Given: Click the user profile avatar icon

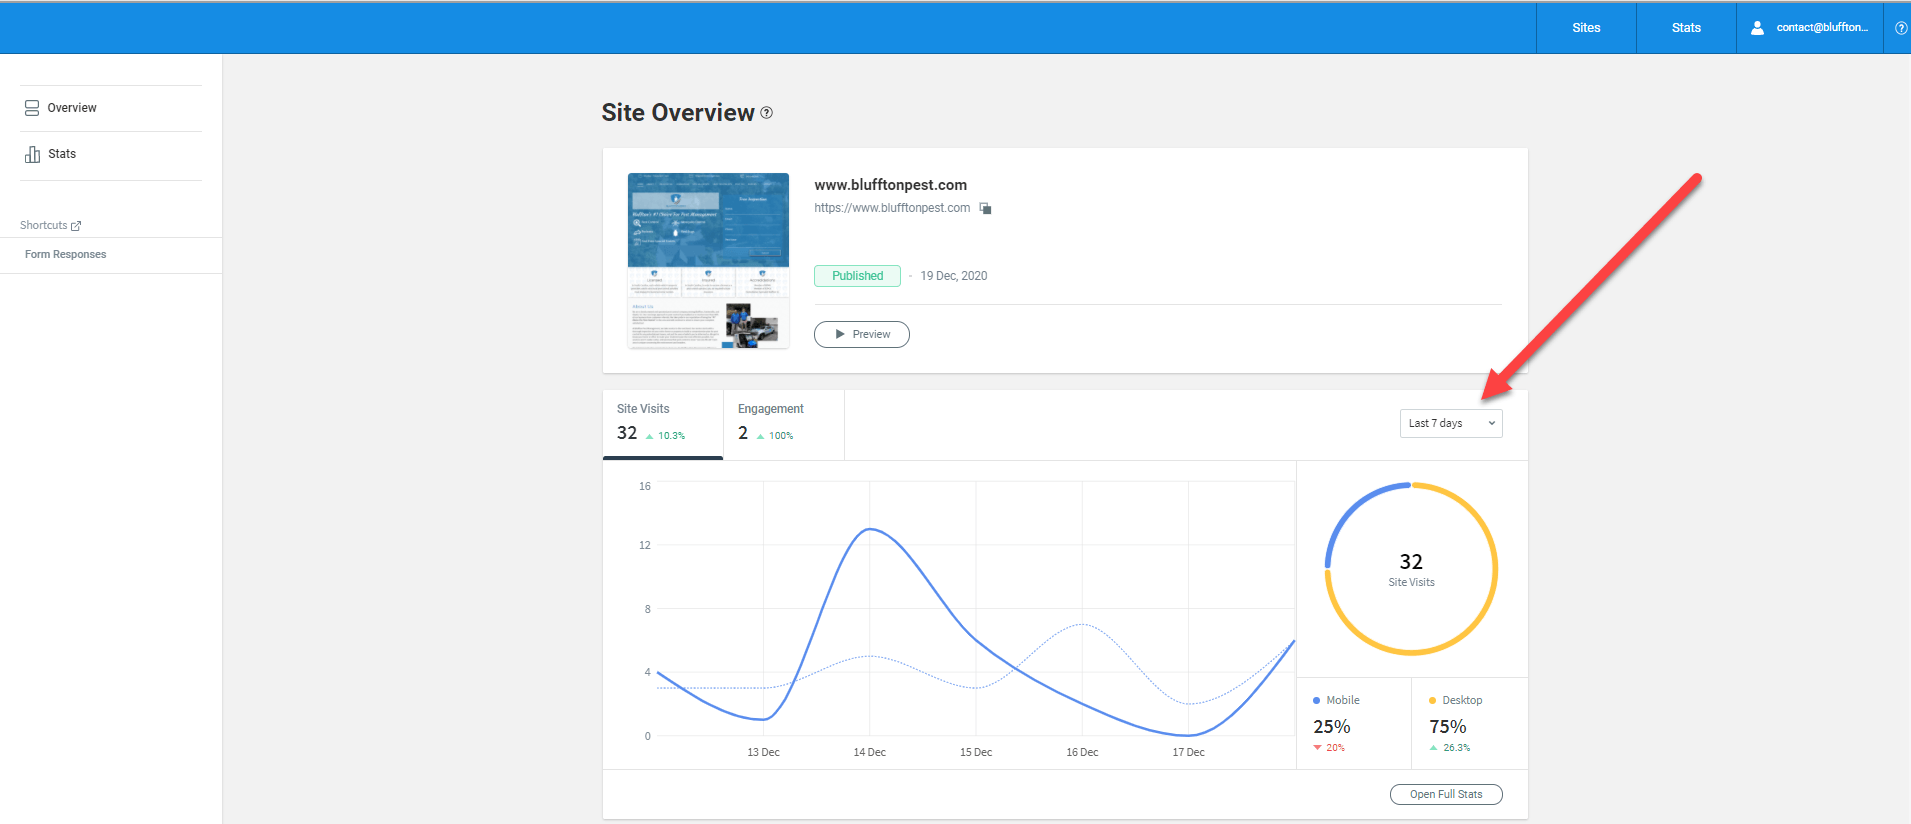Looking at the screenshot, I should (1757, 28).
